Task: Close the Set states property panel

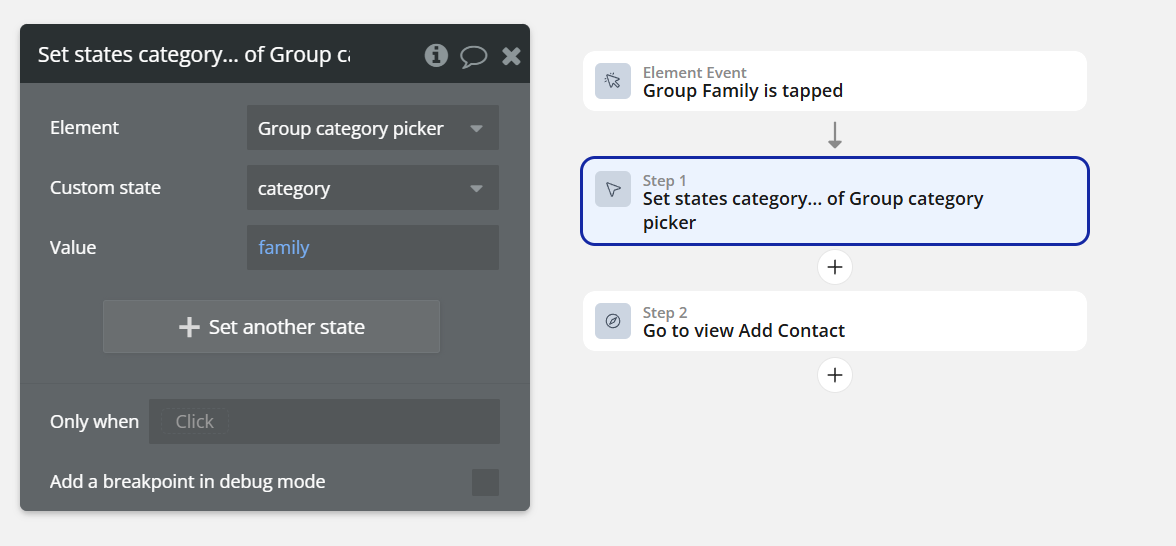Action: [511, 56]
